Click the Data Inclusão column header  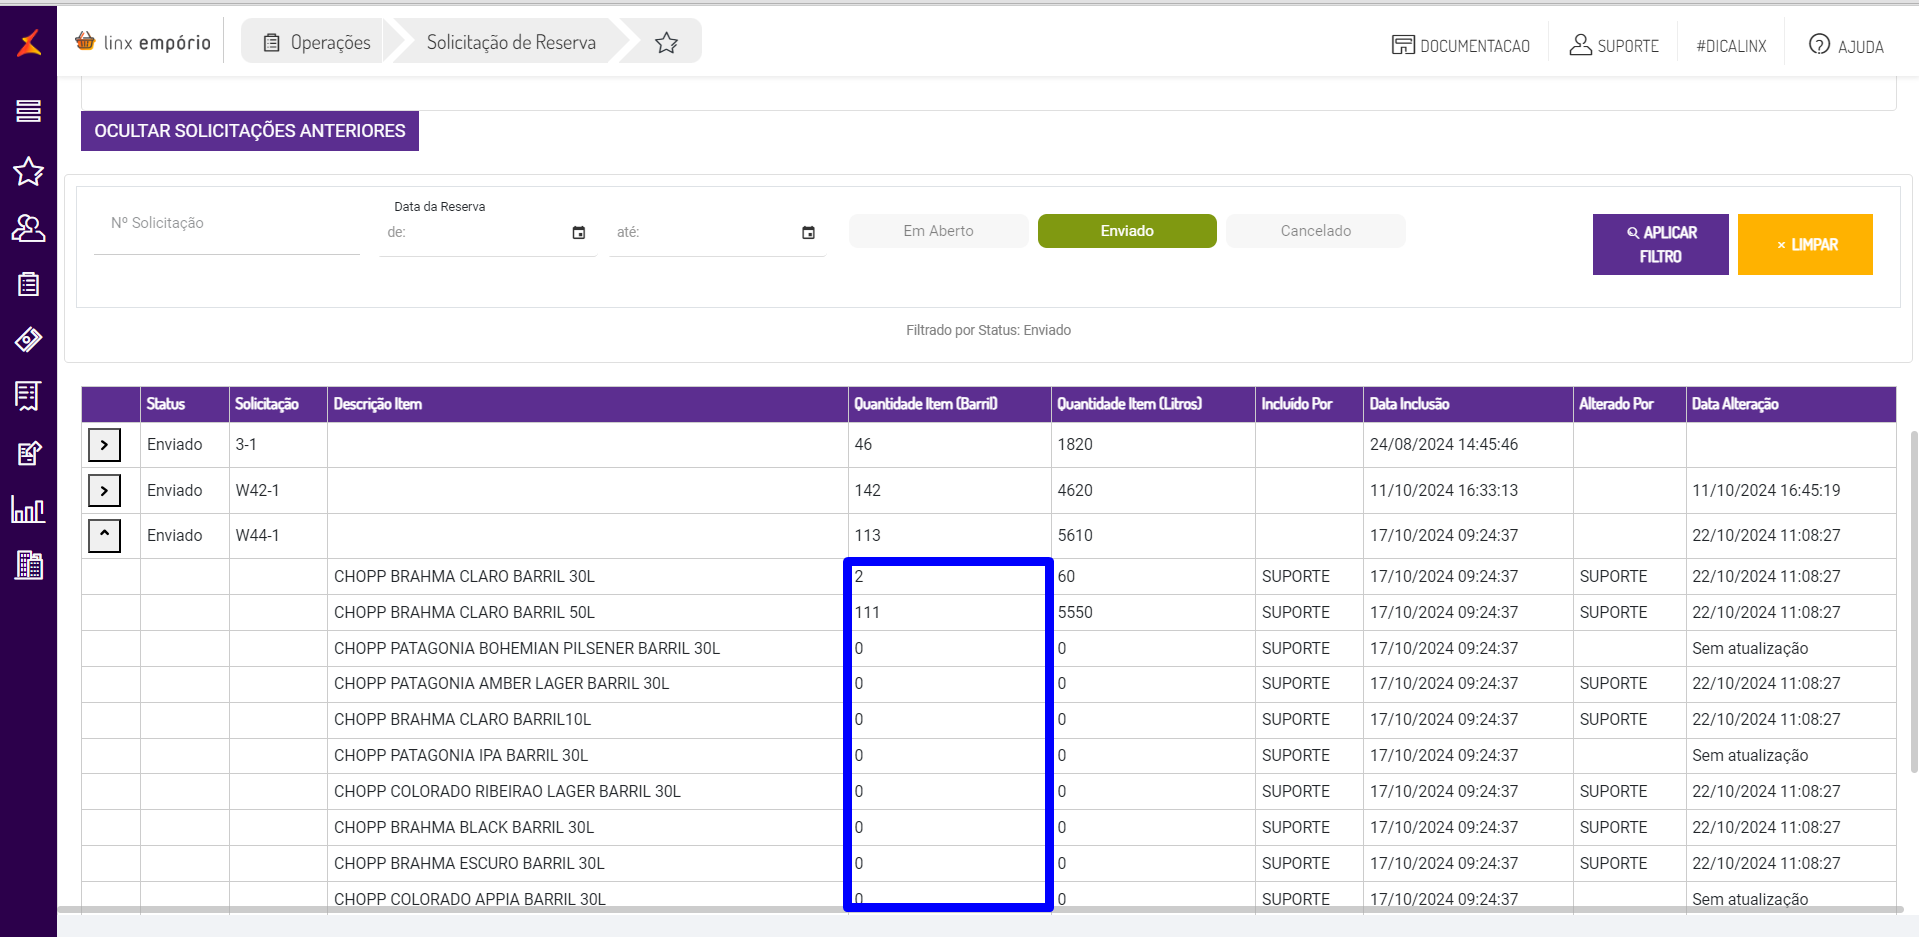point(1469,404)
